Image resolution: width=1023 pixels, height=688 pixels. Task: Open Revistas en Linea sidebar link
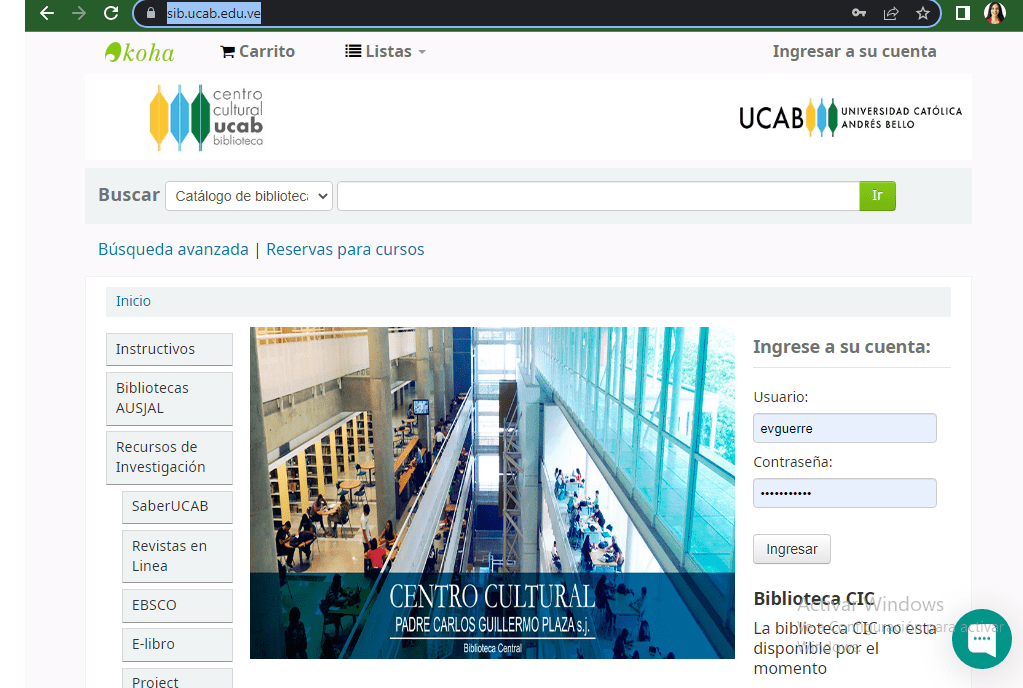pos(177,556)
